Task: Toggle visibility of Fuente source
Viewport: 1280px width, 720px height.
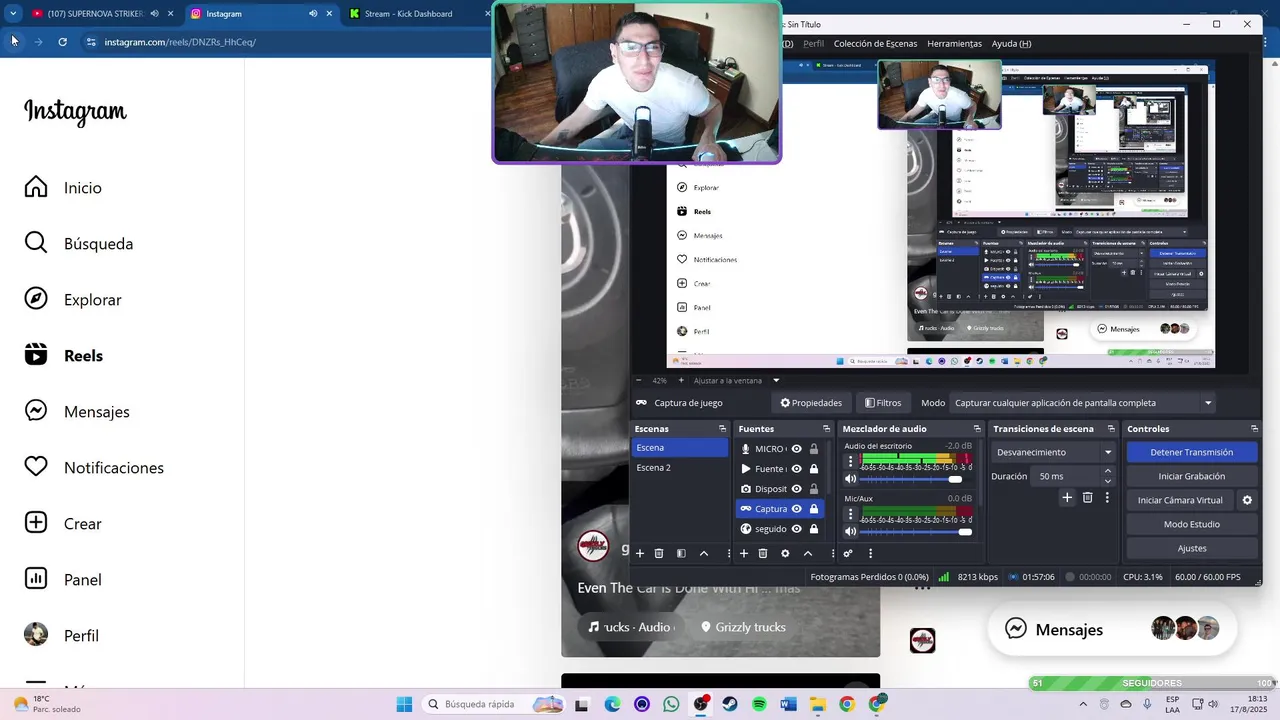Action: [x=796, y=469]
